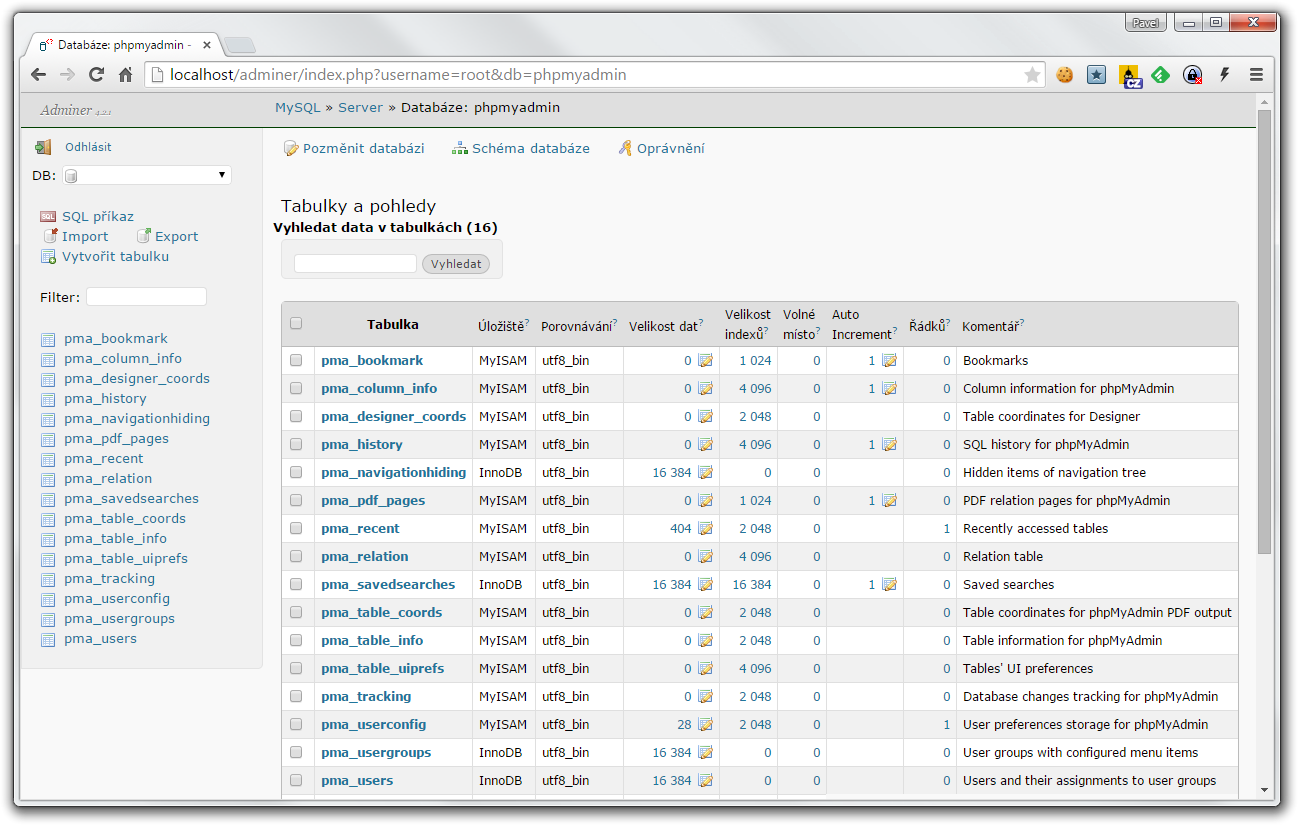Click the Adminer logo text
The width and height of the screenshot is (1298, 826).
[x=66, y=110]
